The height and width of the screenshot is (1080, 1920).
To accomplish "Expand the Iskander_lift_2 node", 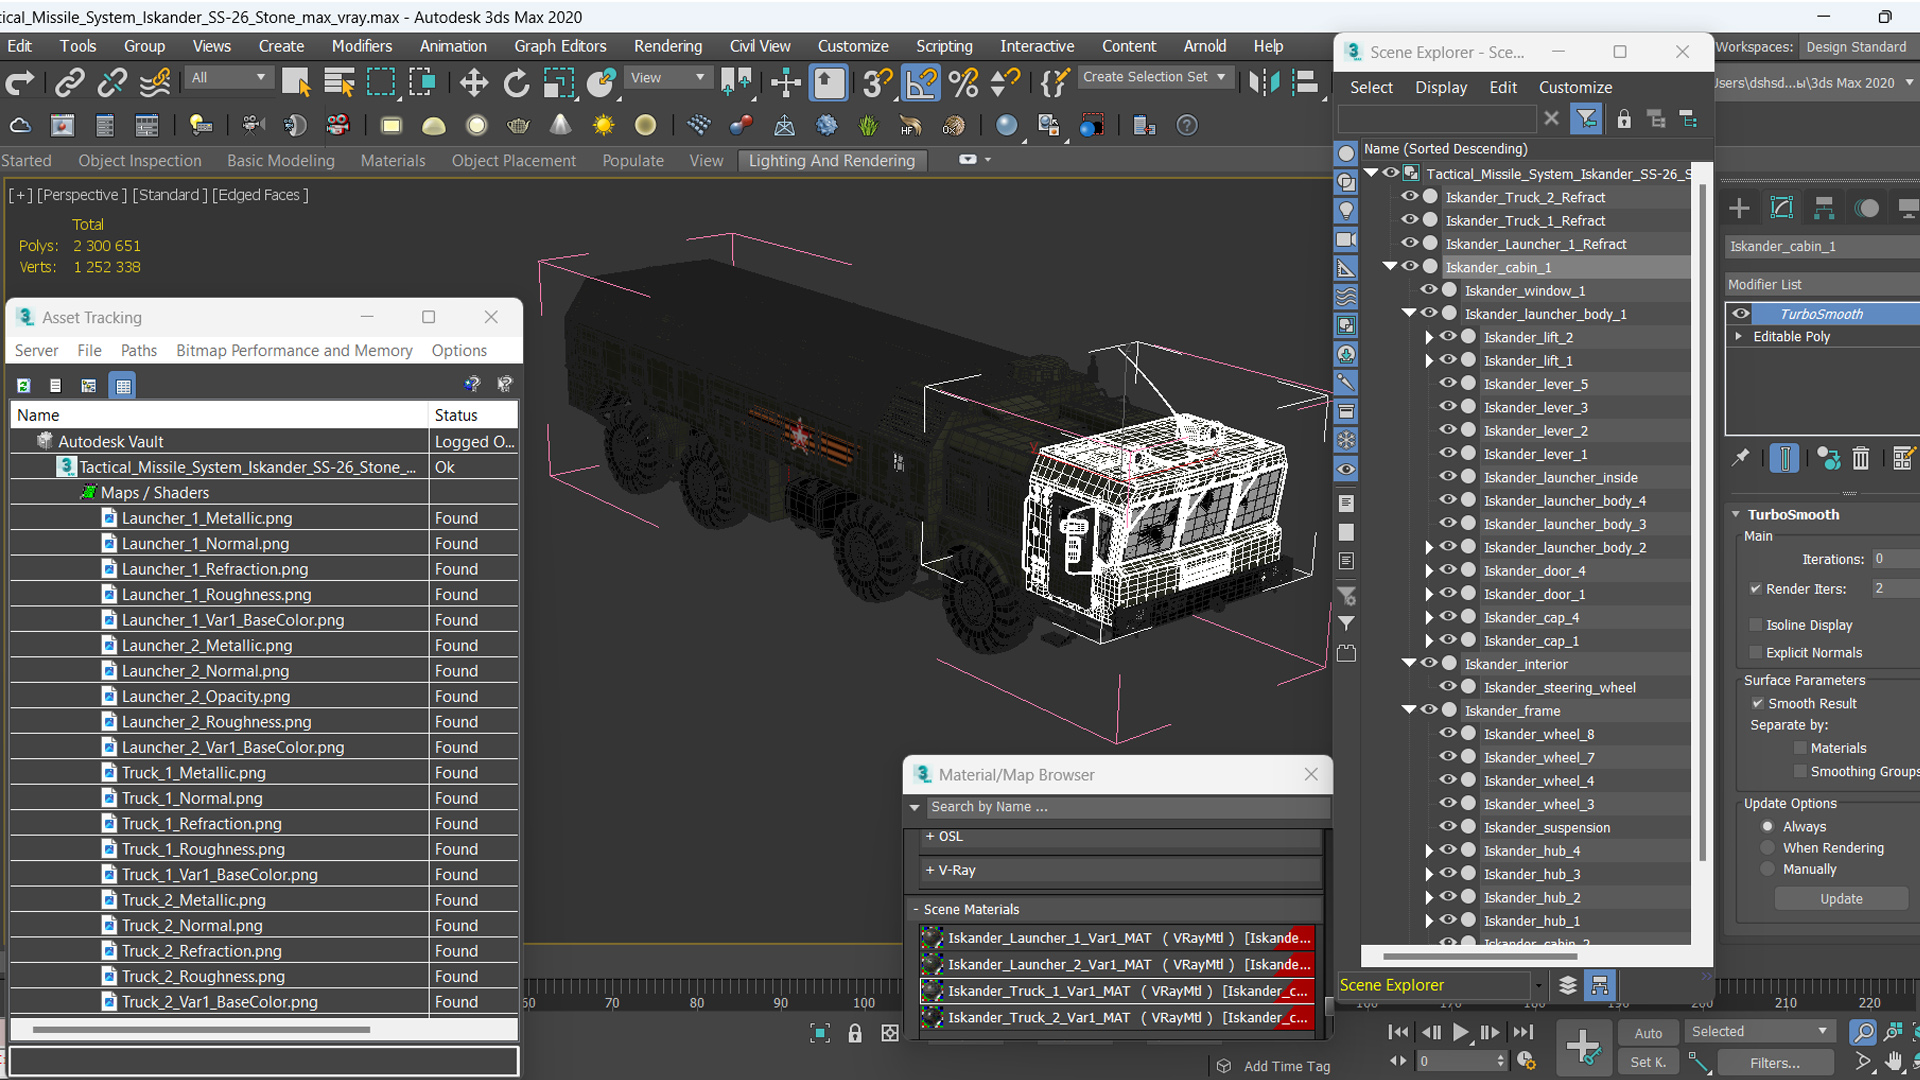I will (1429, 337).
